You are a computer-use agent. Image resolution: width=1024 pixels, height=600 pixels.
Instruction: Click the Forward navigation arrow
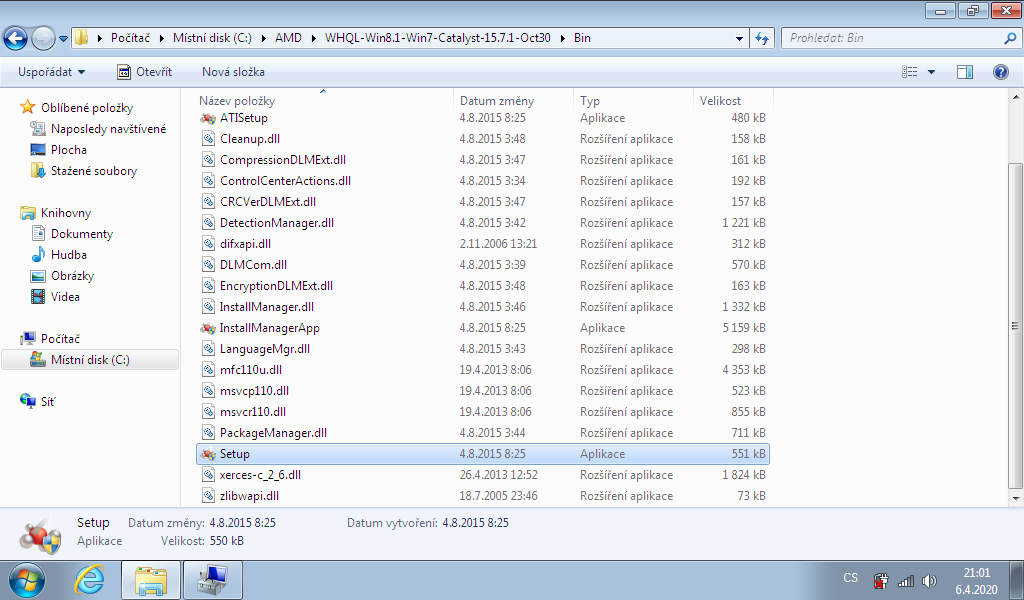tap(44, 38)
